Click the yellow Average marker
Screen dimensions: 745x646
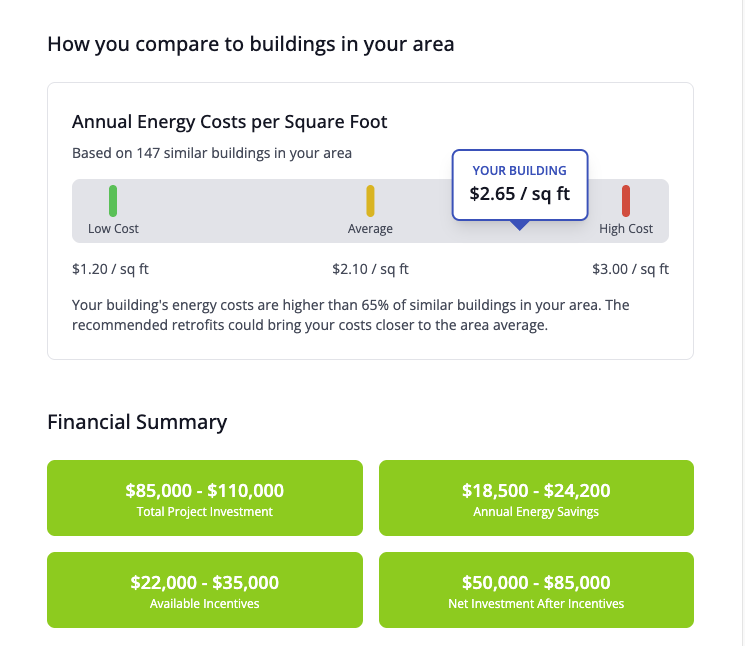(x=370, y=200)
